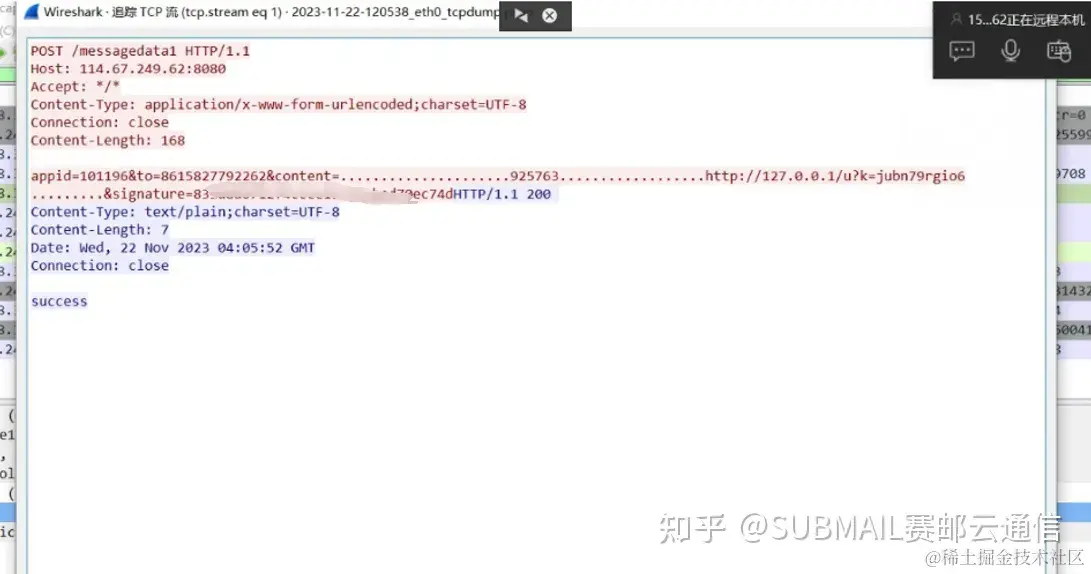Click the POST /messagedata1 request line
1091x574 pixels.
point(140,51)
